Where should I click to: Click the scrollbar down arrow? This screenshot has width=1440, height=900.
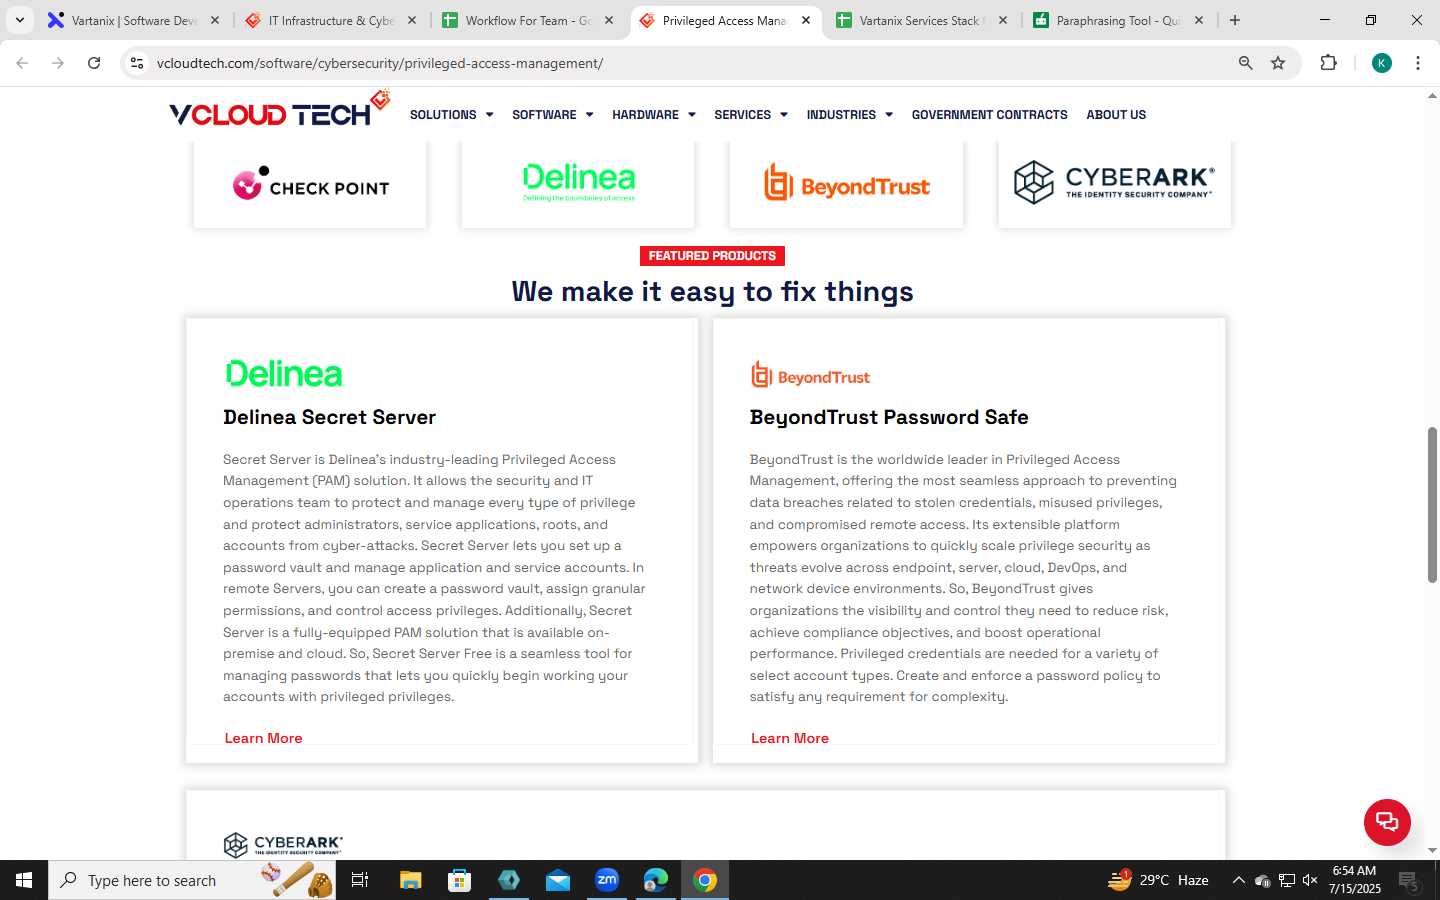tap(1432, 851)
